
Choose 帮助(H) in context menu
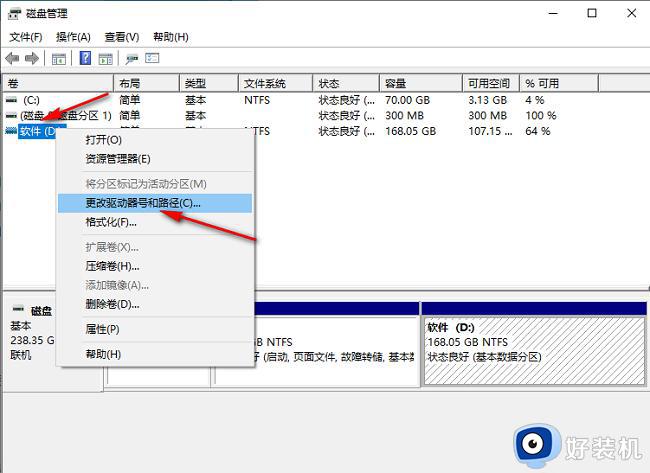(x=155, y=354)
